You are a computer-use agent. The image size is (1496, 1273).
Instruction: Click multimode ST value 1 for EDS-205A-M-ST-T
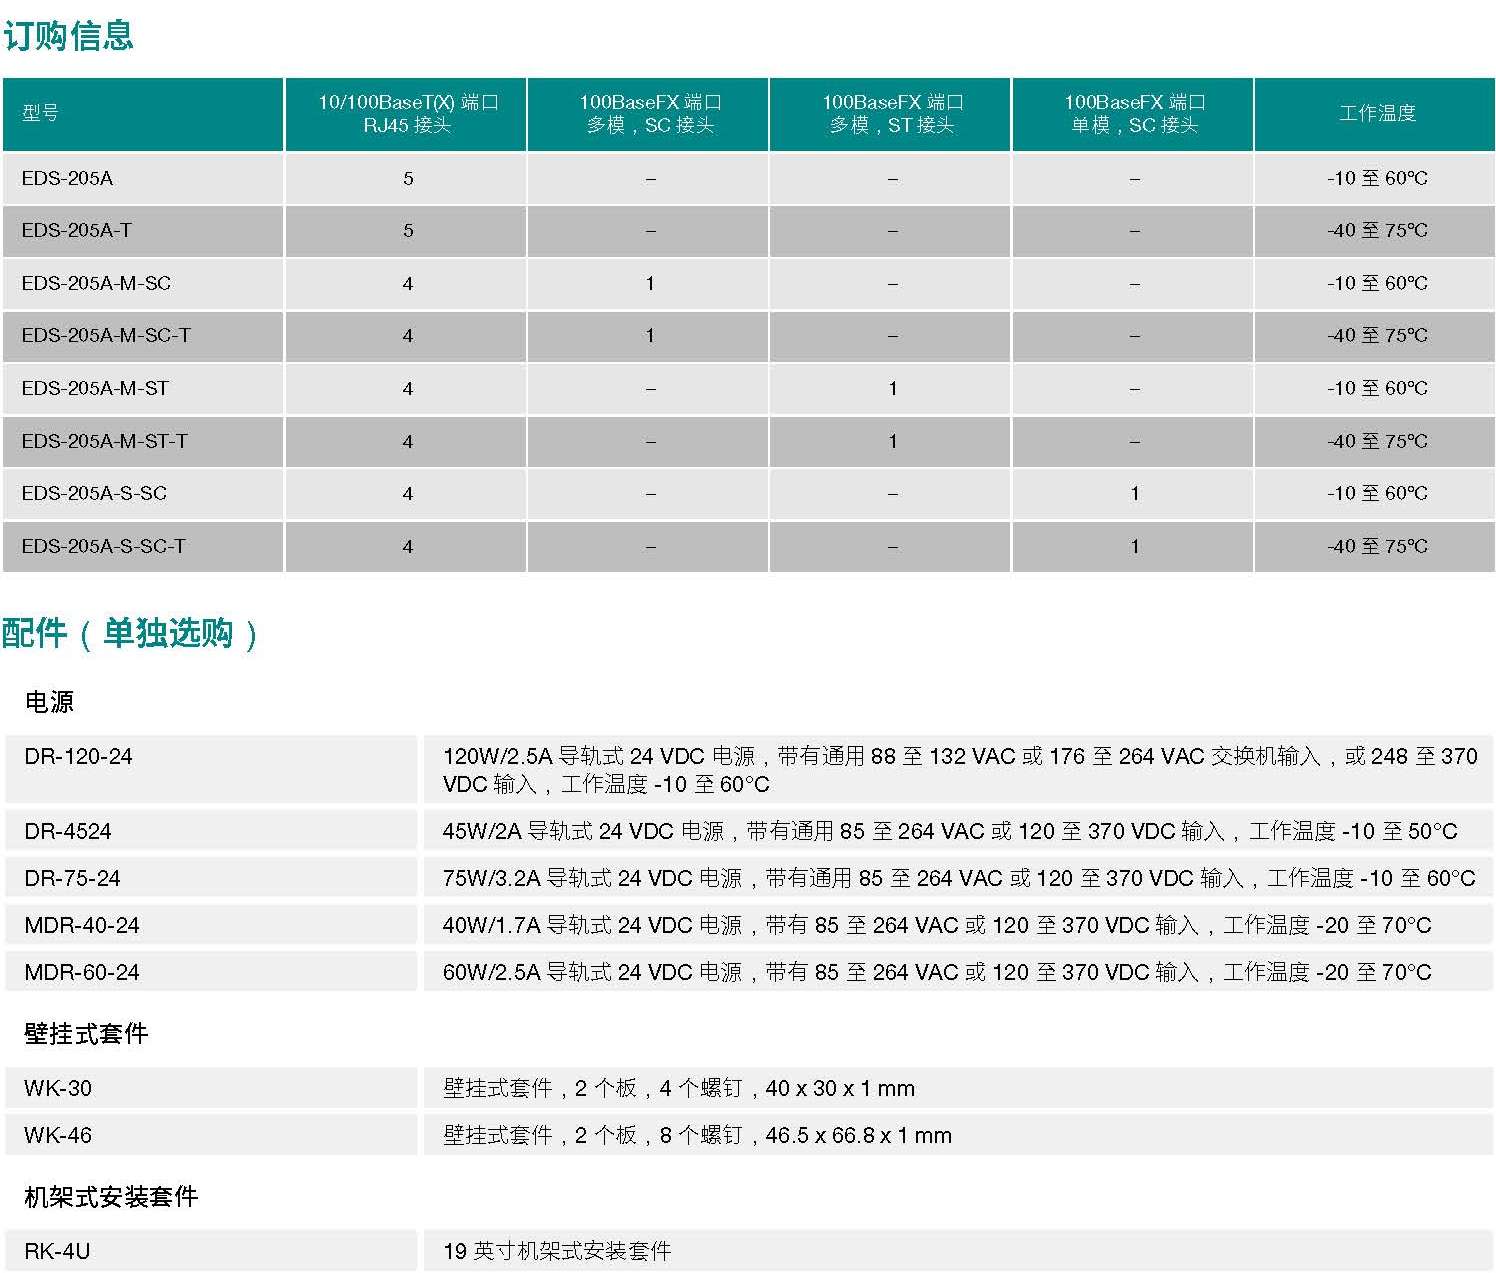pos(893,441)
